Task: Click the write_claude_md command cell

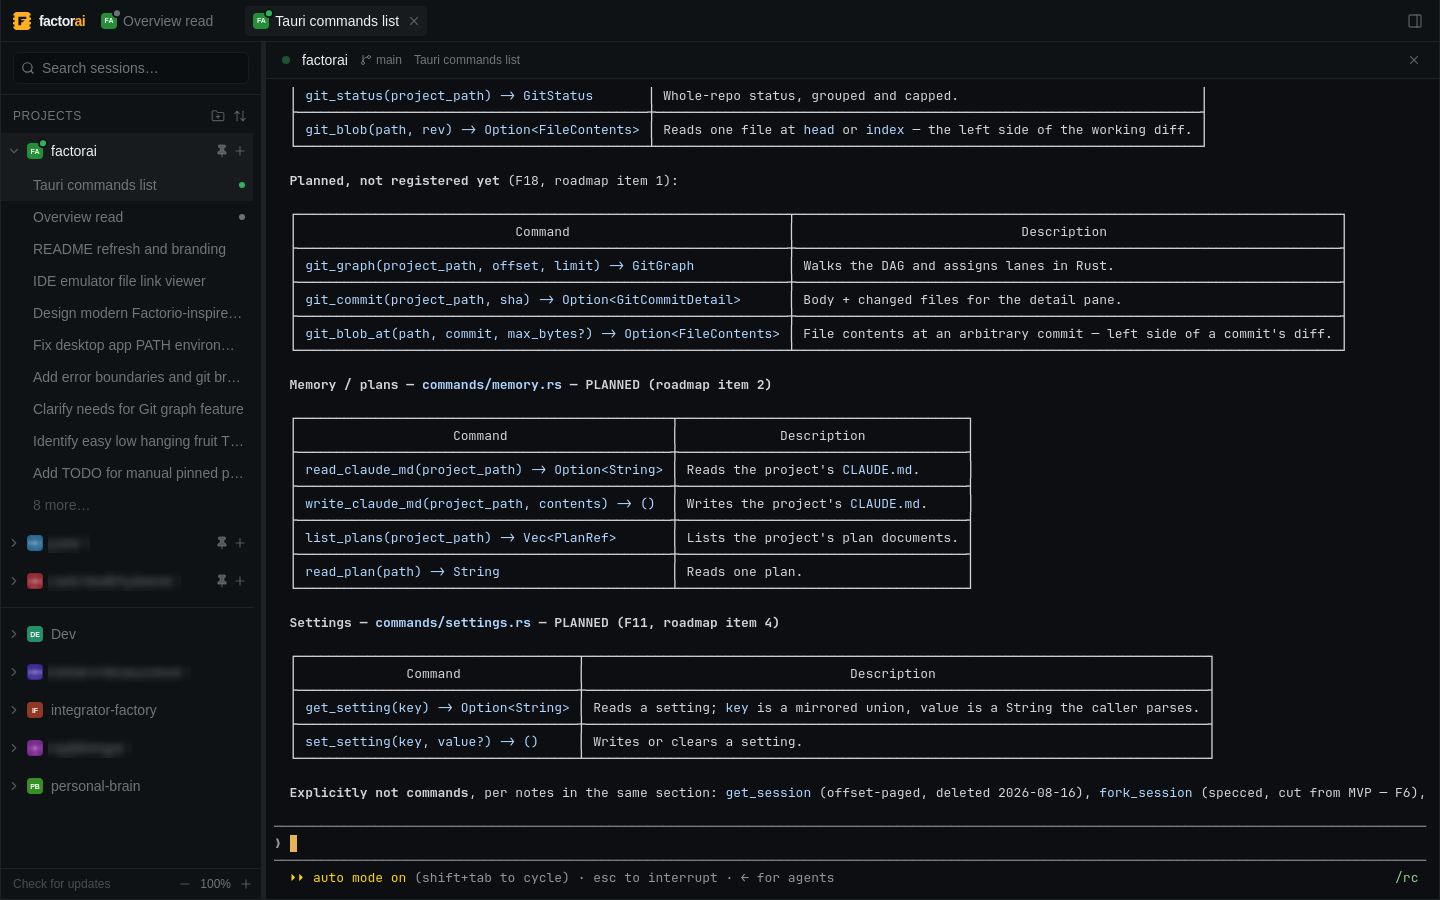Action: pyautogui.click(x=484, y=504)
